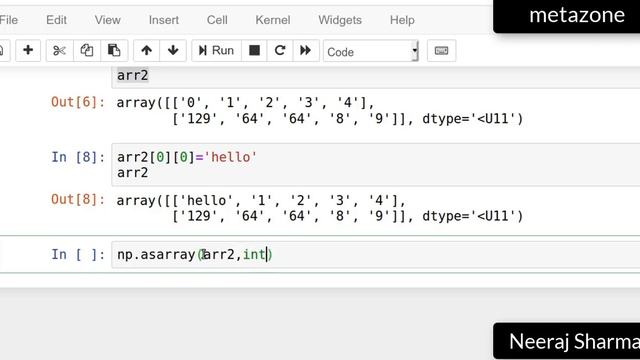Click the In [8] code cell

(x=376, y=165)
